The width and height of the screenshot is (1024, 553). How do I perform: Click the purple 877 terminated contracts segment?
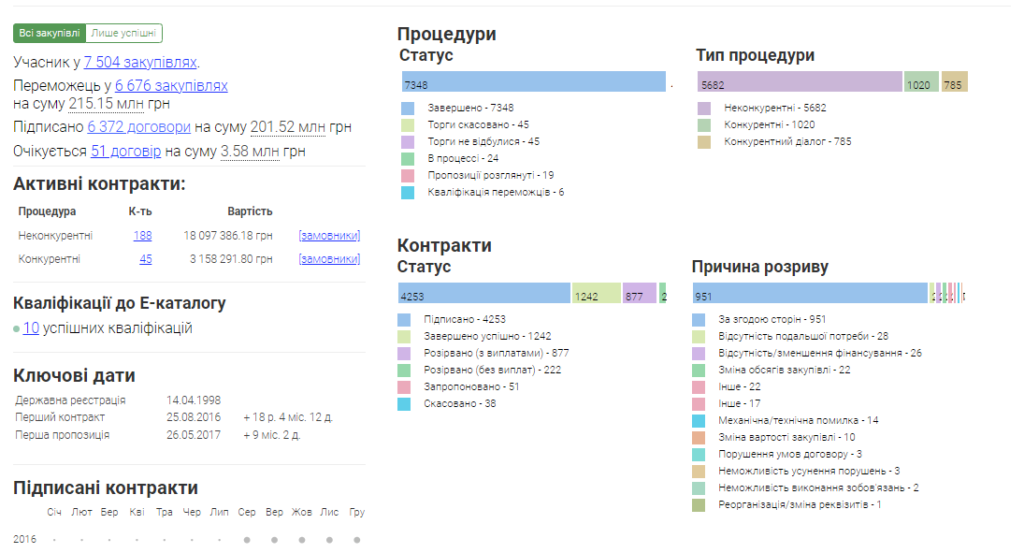(x=639, y=296)
